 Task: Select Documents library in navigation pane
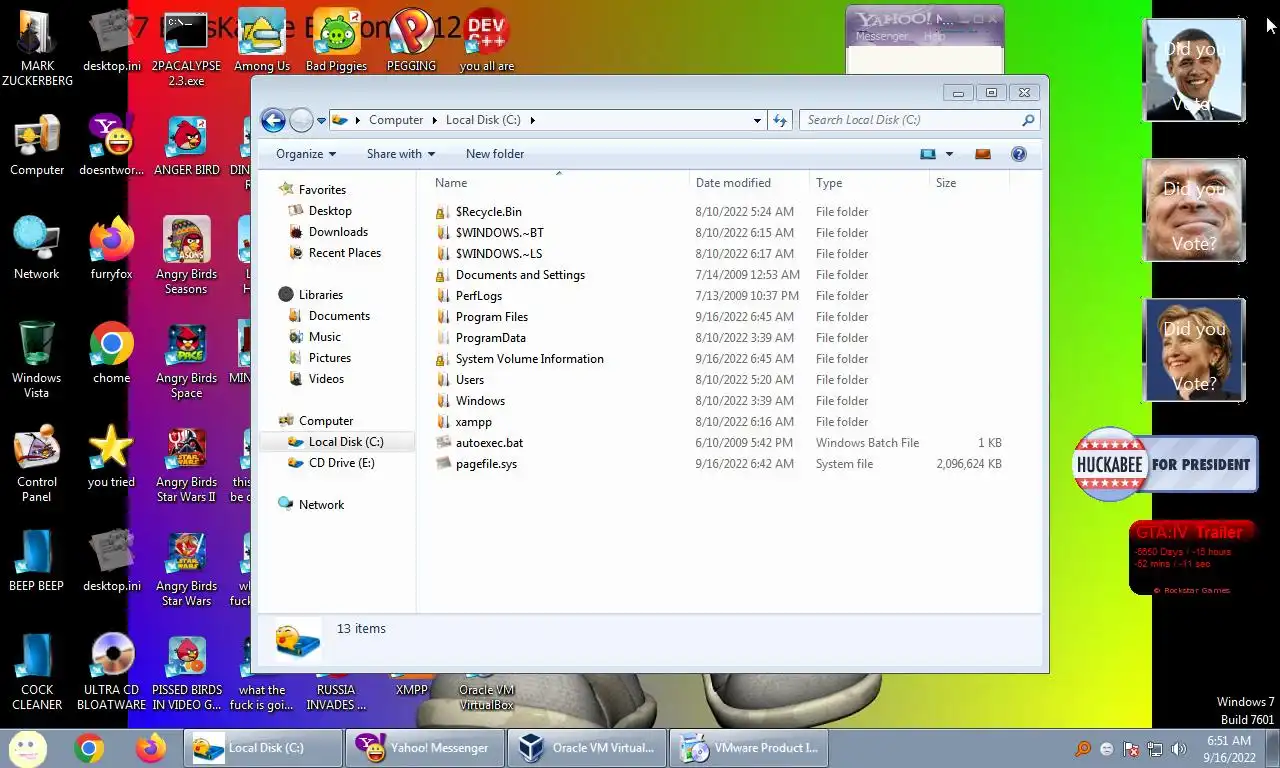pyautogui.click(x=339, y=316)
